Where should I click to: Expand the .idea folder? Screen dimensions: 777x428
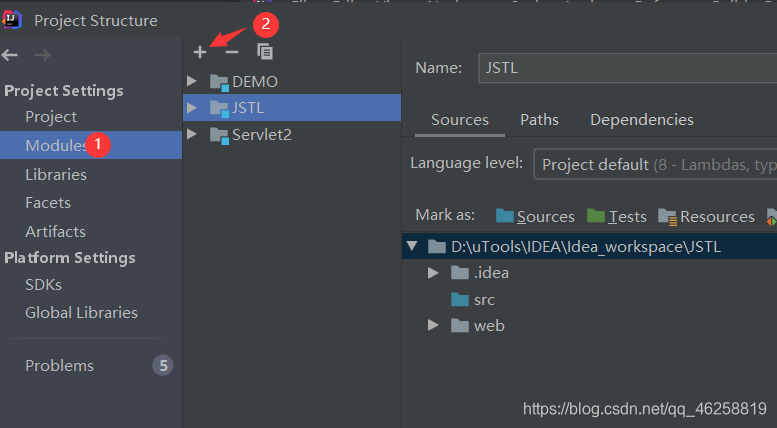pos(433,272)
